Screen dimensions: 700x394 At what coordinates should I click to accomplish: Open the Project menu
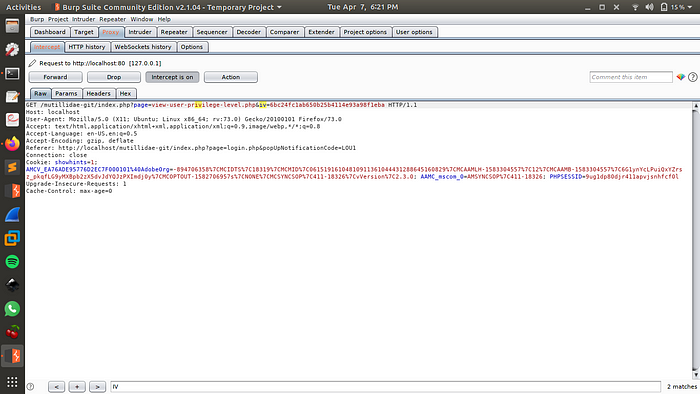pos(58,19)
